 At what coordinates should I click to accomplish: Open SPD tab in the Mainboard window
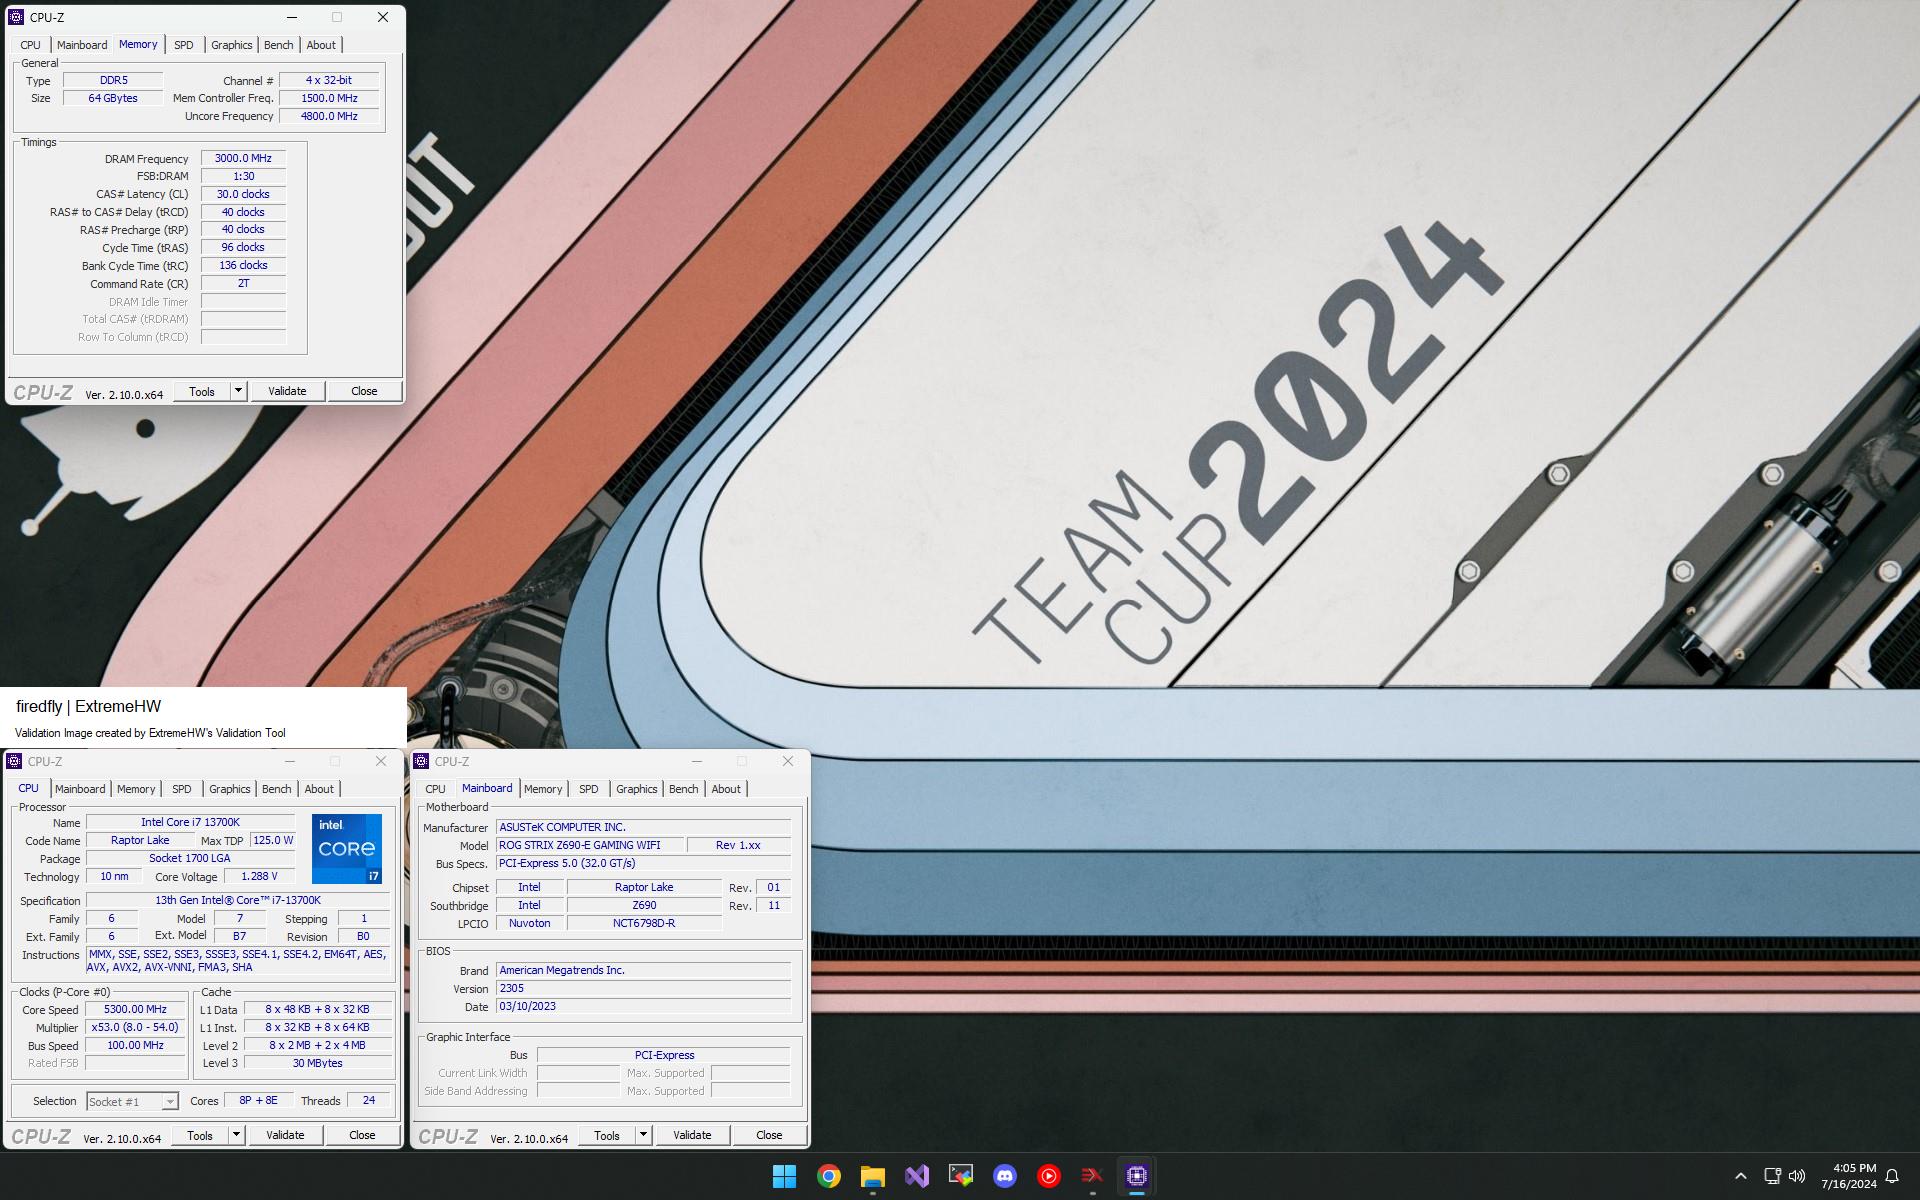[x=589, y=789]
